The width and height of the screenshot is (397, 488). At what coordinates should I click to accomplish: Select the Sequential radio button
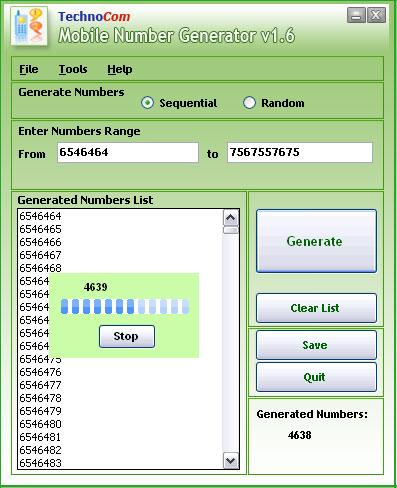pyautogui.click(x=147, y=103)
